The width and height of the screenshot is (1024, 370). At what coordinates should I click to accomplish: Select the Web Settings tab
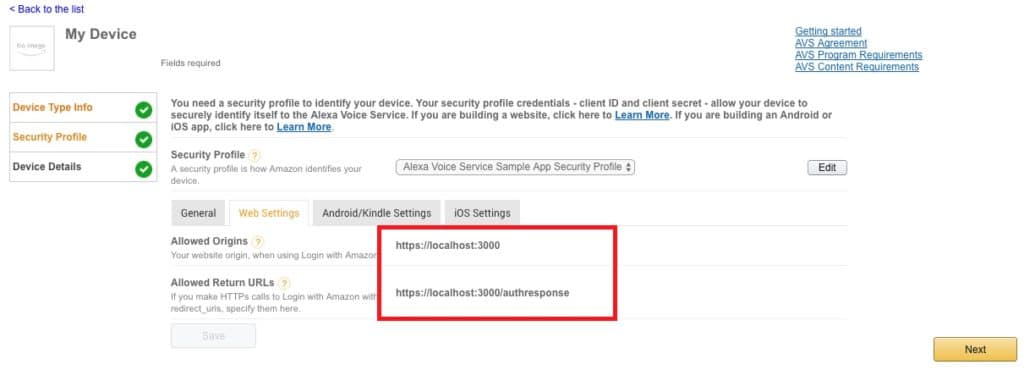(x=269, y=213)
